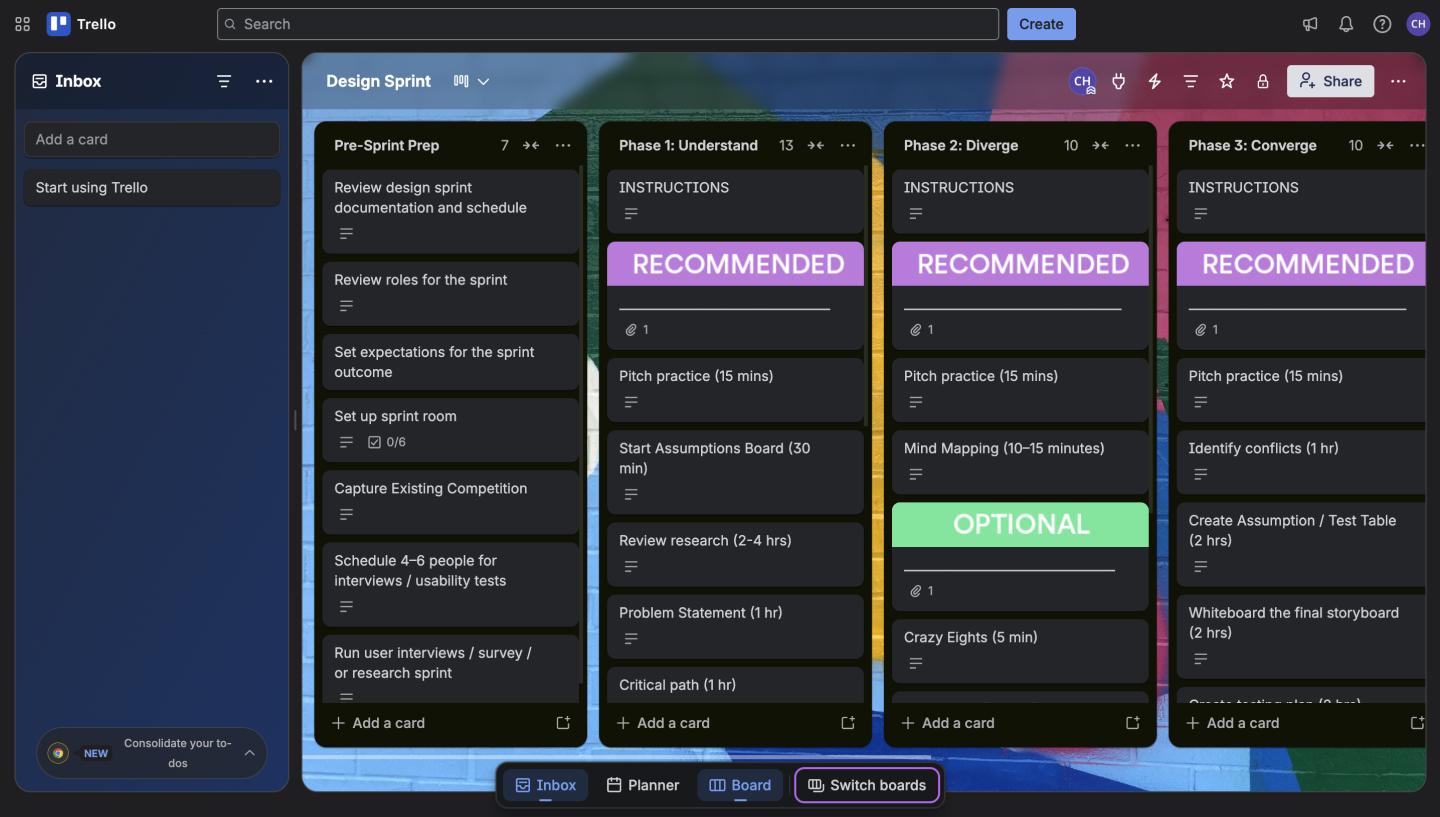This screenshot has width=1440, height=817.
Task: Open the Start using Trello card
Action: click(152, 187)
